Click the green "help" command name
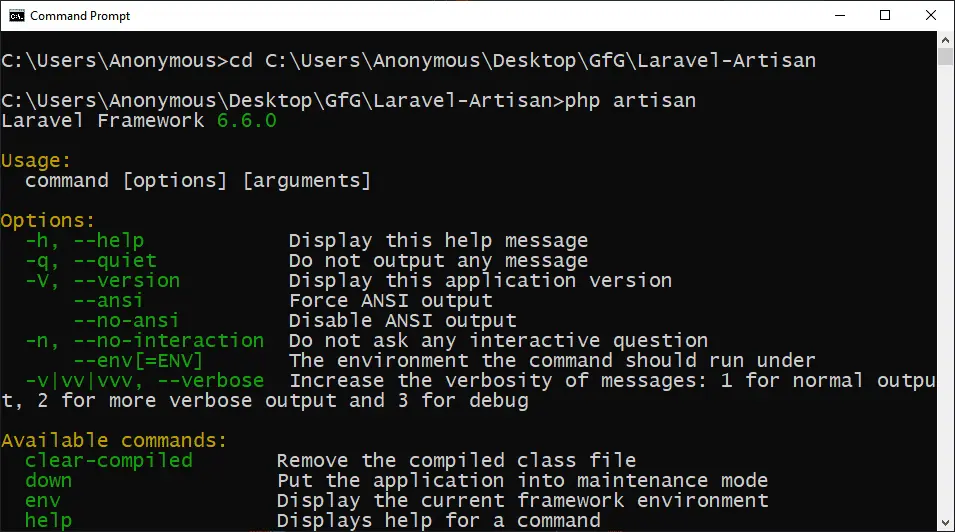 49,520
